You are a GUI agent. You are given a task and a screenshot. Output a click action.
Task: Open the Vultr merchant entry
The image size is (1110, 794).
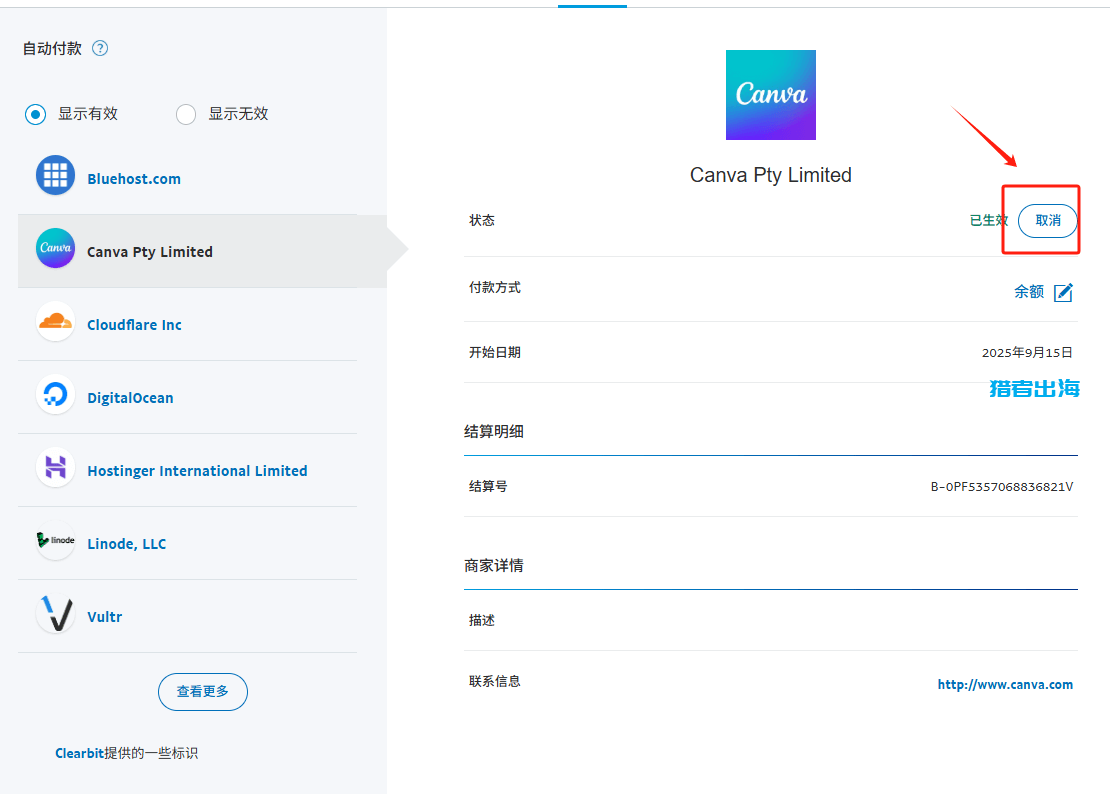point(105,616)
